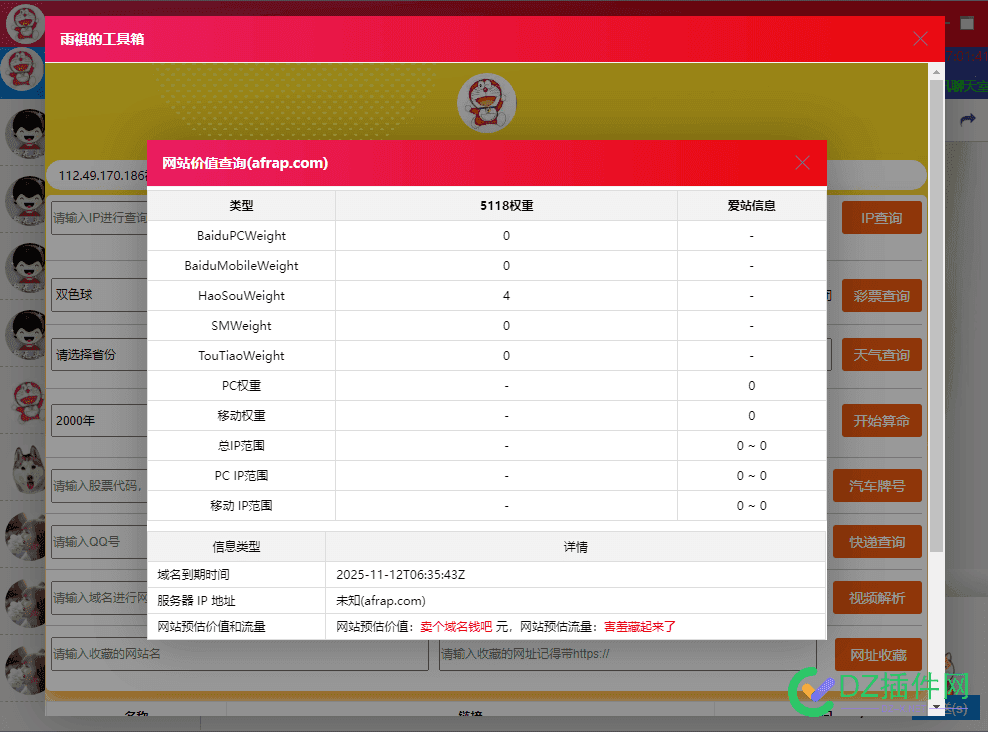Close the 网站价值查询 popup dialog

tap(802, 163)
